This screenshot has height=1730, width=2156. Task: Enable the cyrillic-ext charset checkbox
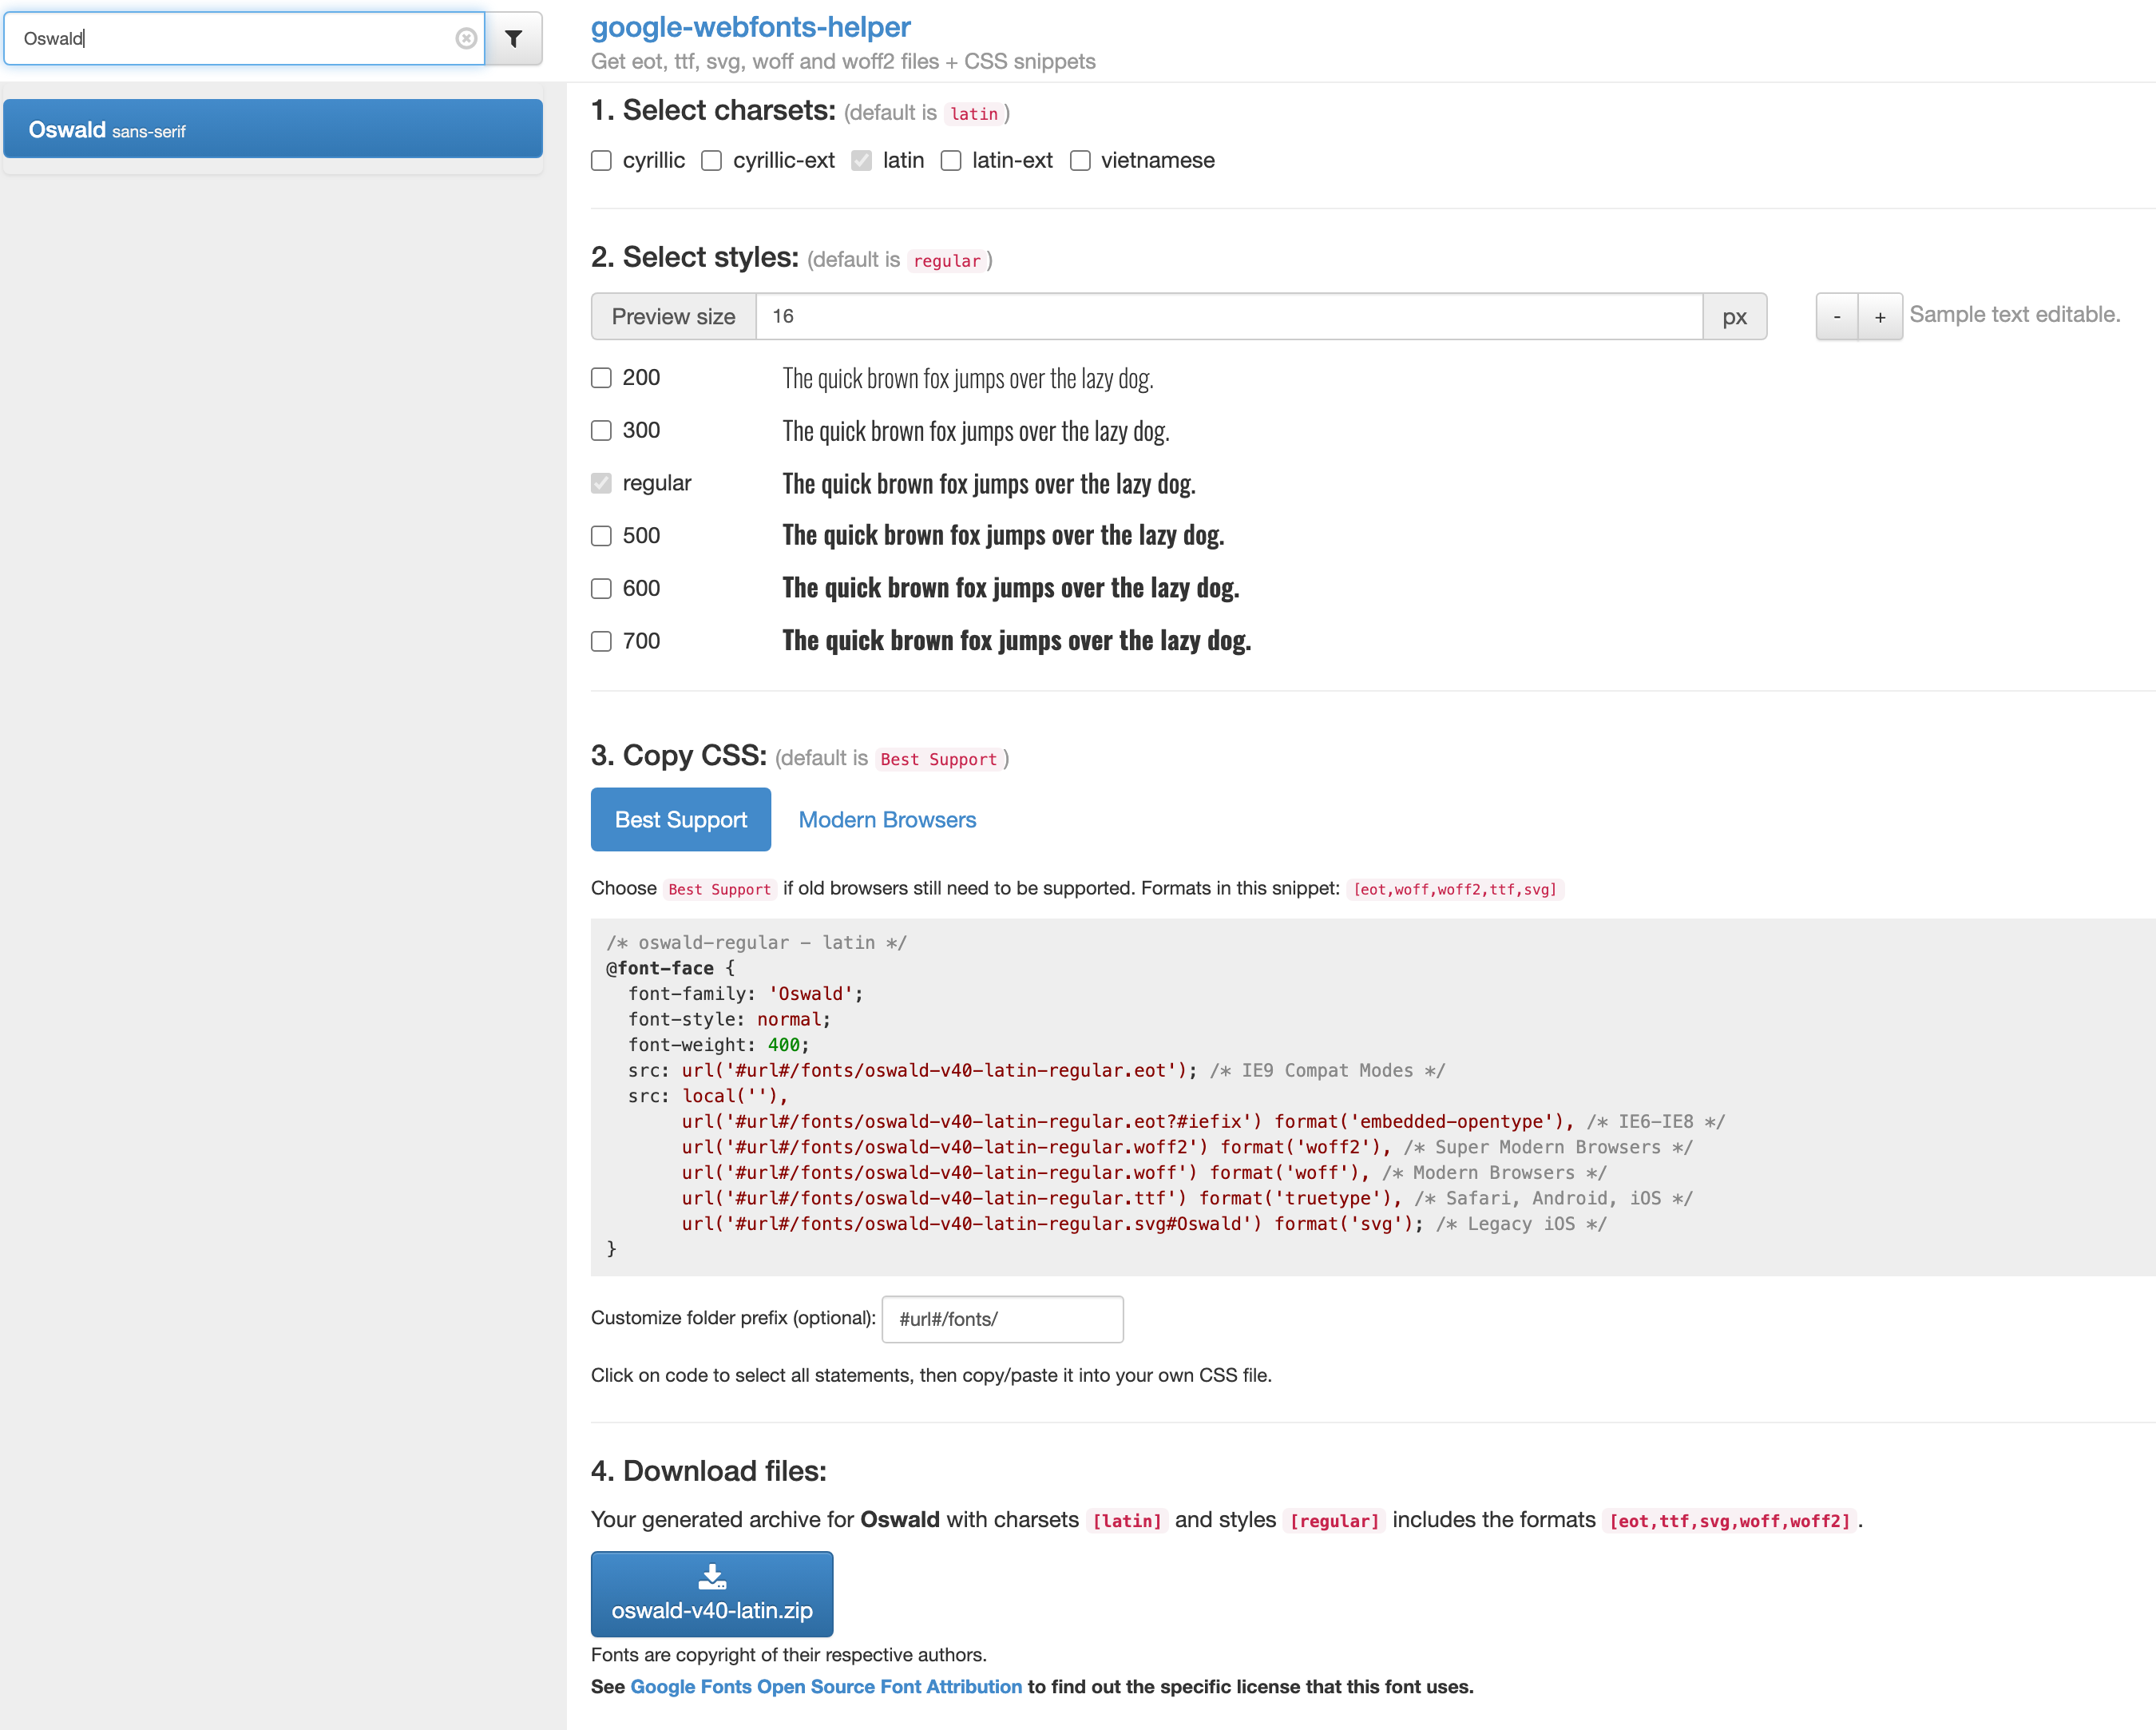pyautogui.click(x=712, y=161)
